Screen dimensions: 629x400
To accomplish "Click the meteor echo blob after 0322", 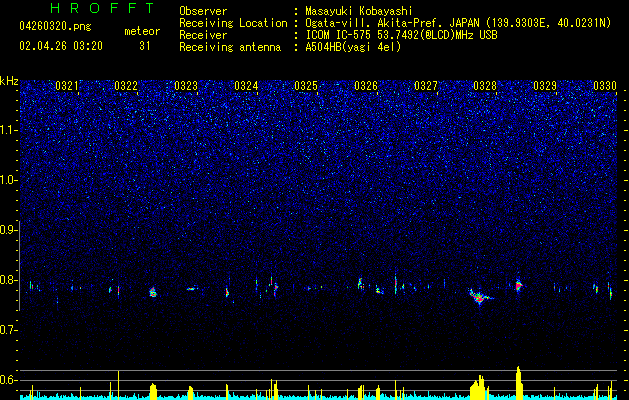I will click(x=153, y=292).
